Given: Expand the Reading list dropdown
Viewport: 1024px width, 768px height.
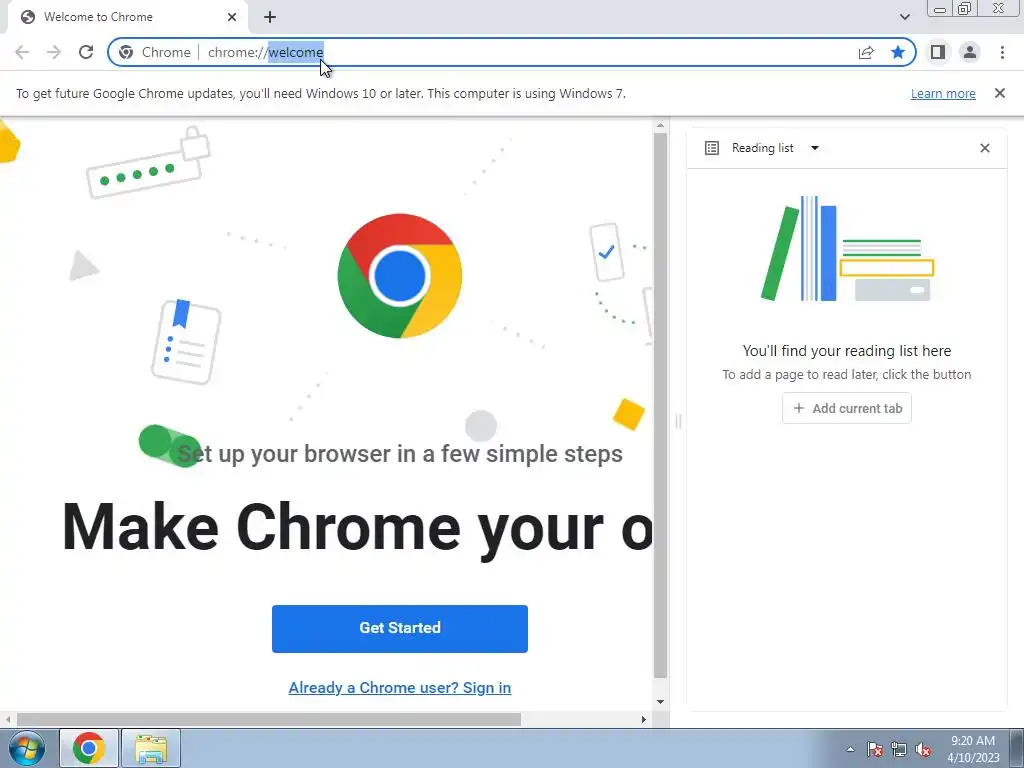Looking at the screenshot, I should click(814, 148).
